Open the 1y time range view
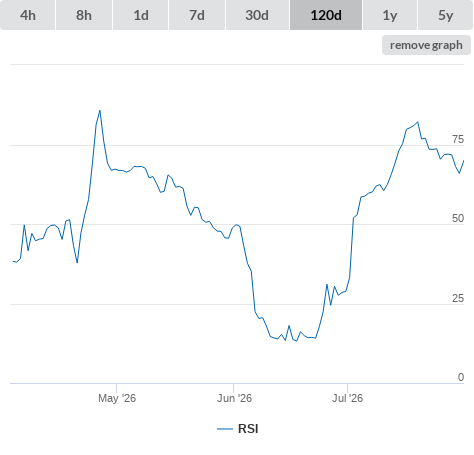The image size is (474, 455). pos(390,15)
